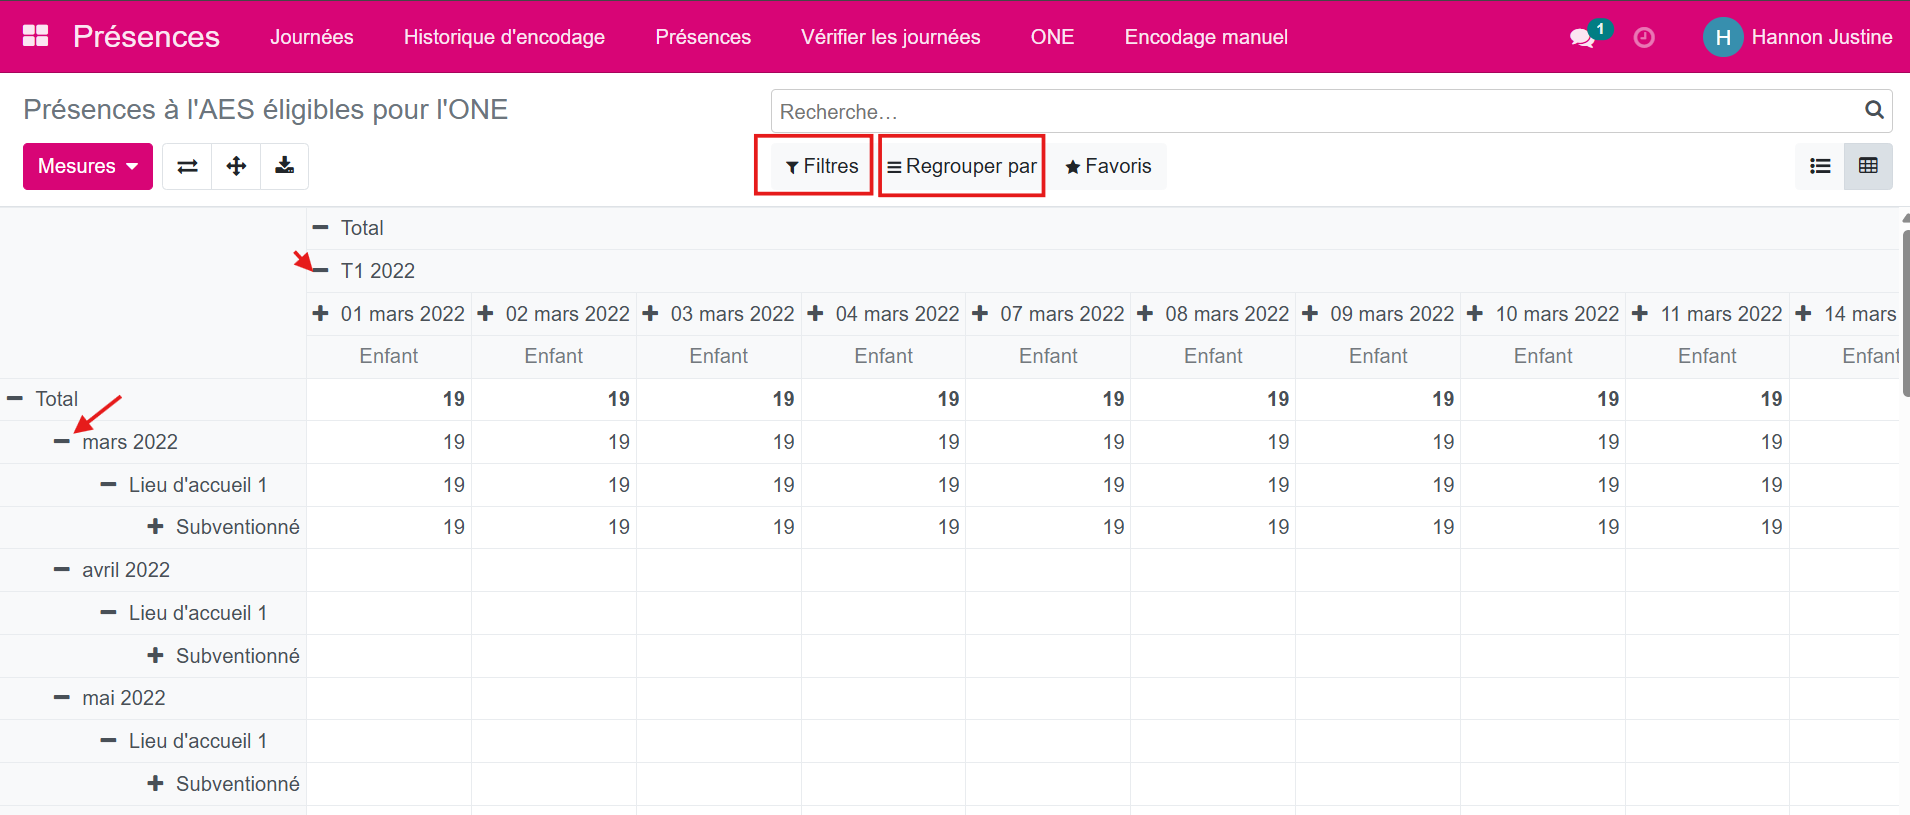
Task: Open the apps grid menu icon
Action: click(35, 36)
